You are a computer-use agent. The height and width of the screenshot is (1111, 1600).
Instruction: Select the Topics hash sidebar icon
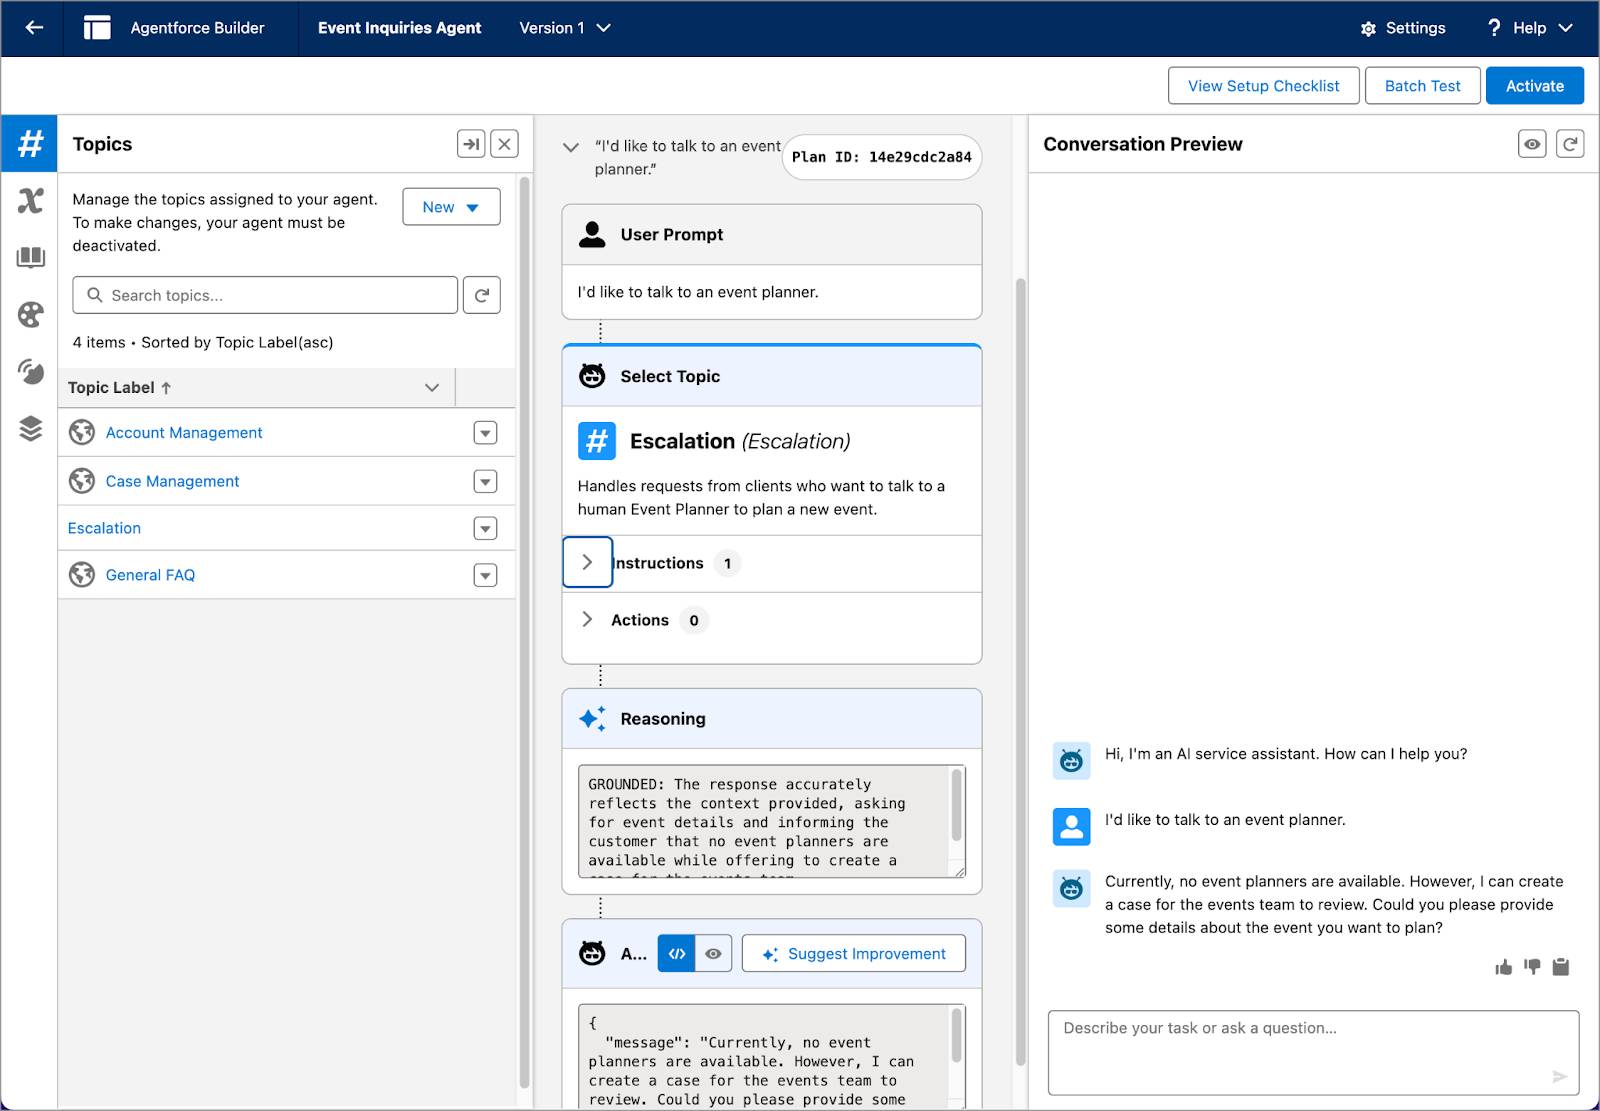pyautogui.click(x=30, y=144)
